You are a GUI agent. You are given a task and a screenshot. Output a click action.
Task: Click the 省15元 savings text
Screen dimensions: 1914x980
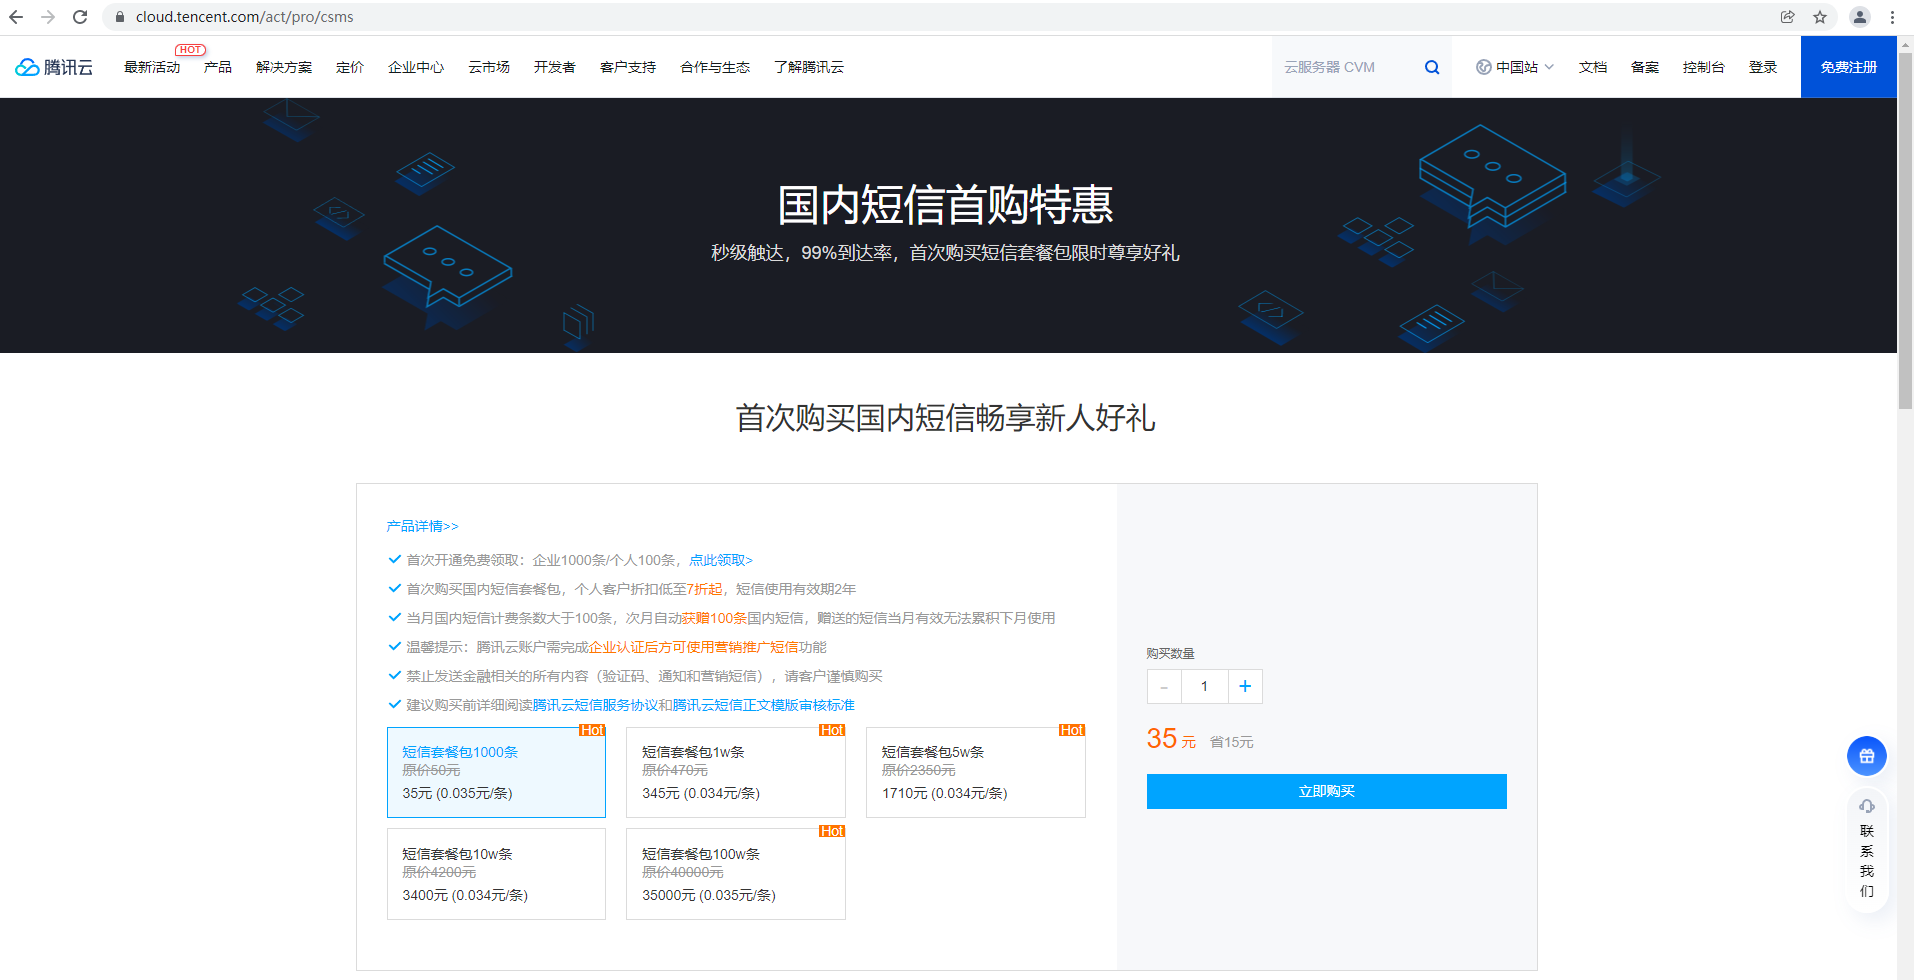click(x=1231, y=742)
